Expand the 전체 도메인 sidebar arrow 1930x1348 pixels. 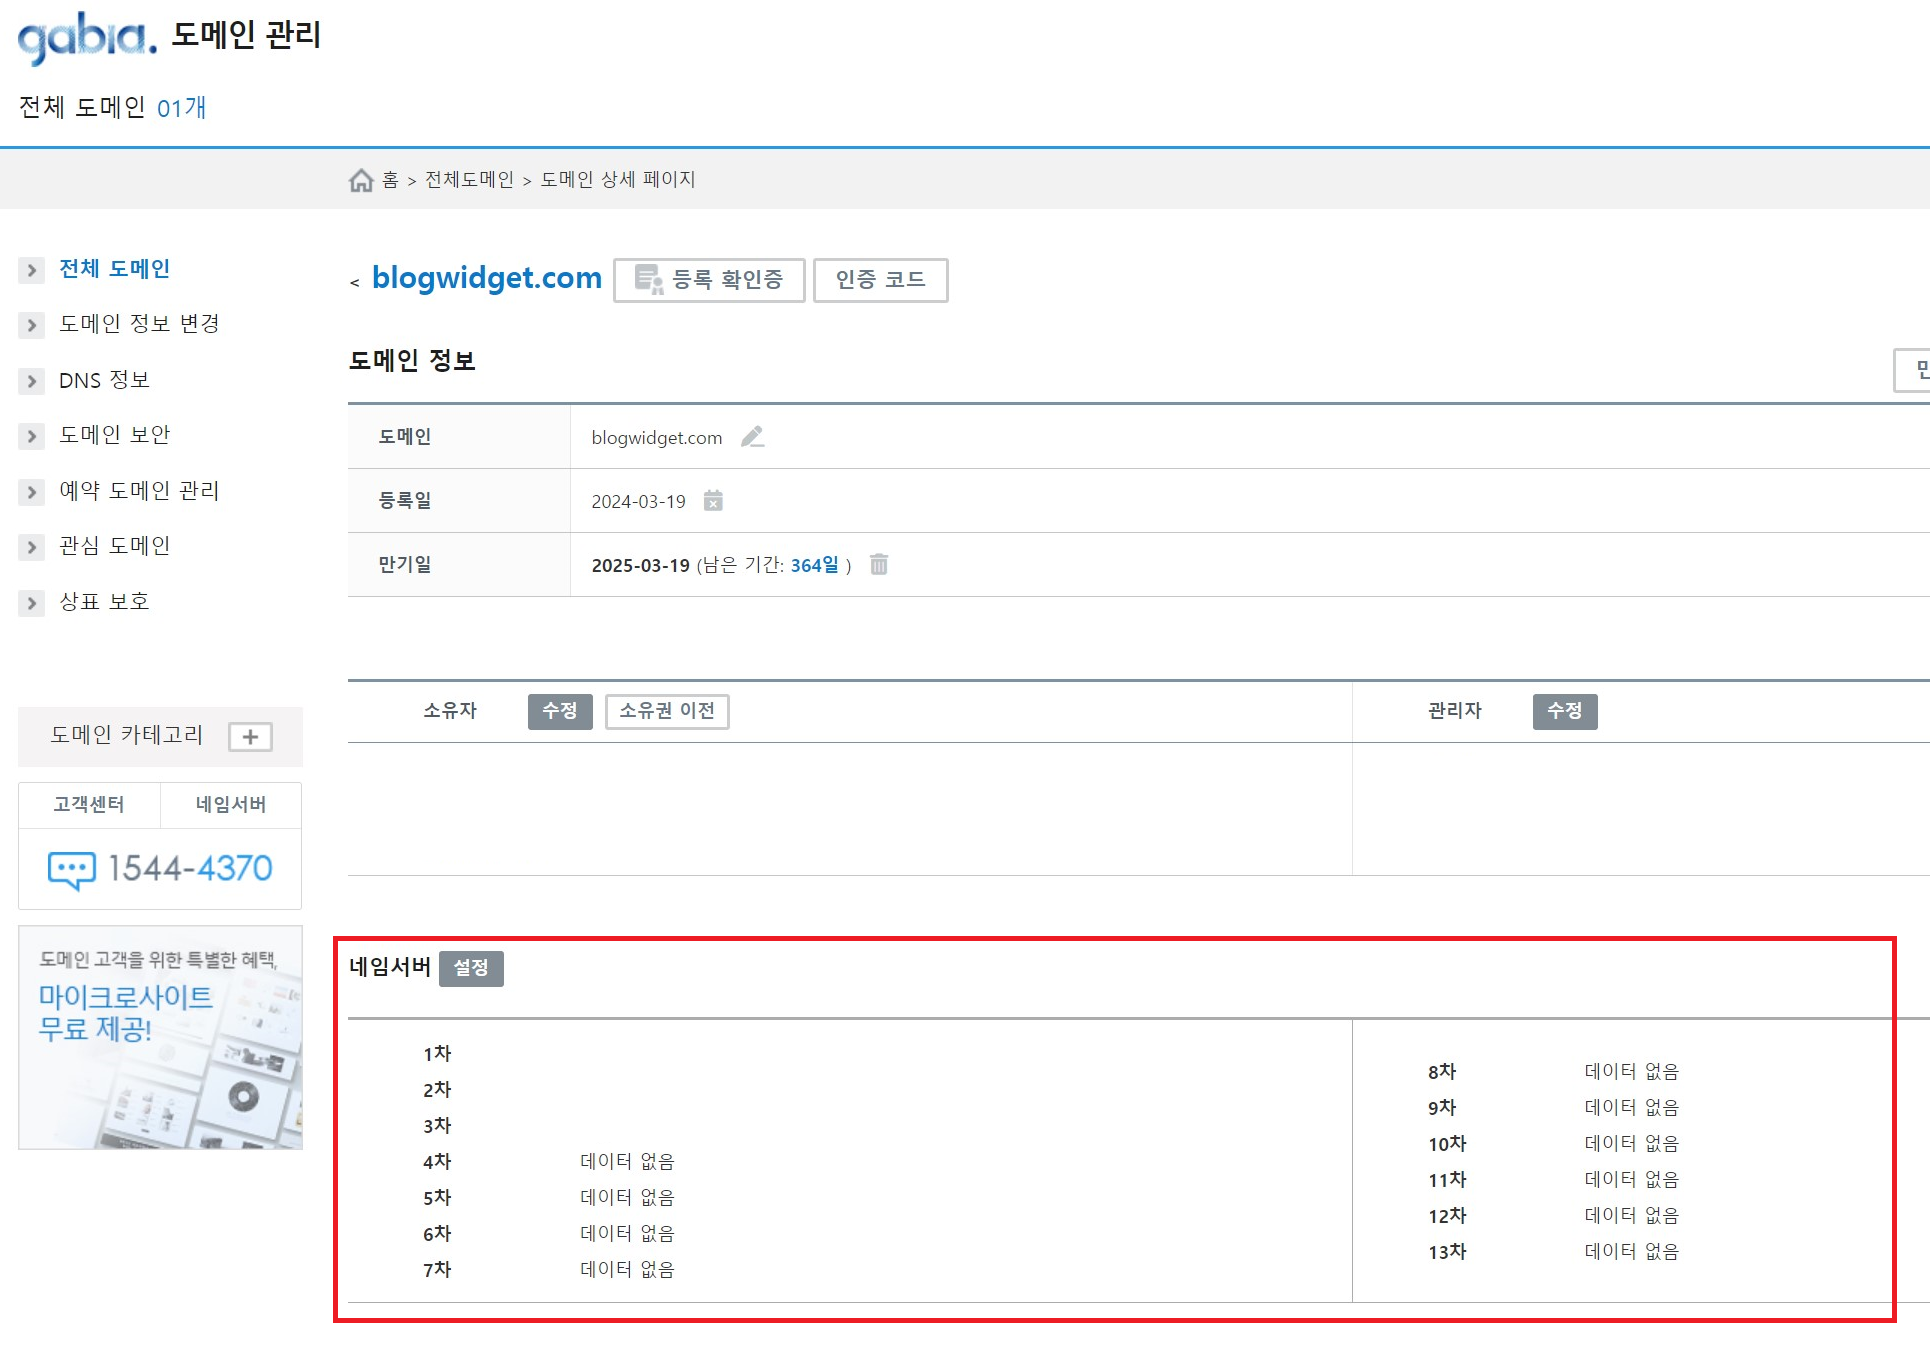point(32,270)
